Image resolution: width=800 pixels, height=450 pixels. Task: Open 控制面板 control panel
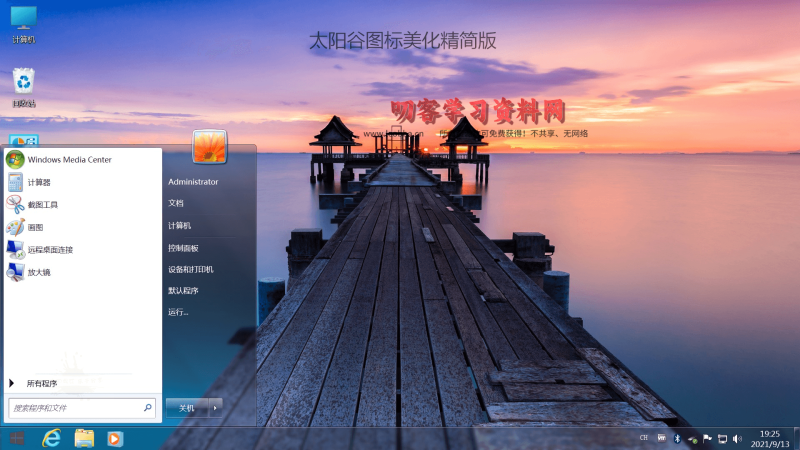coord(183,248)
